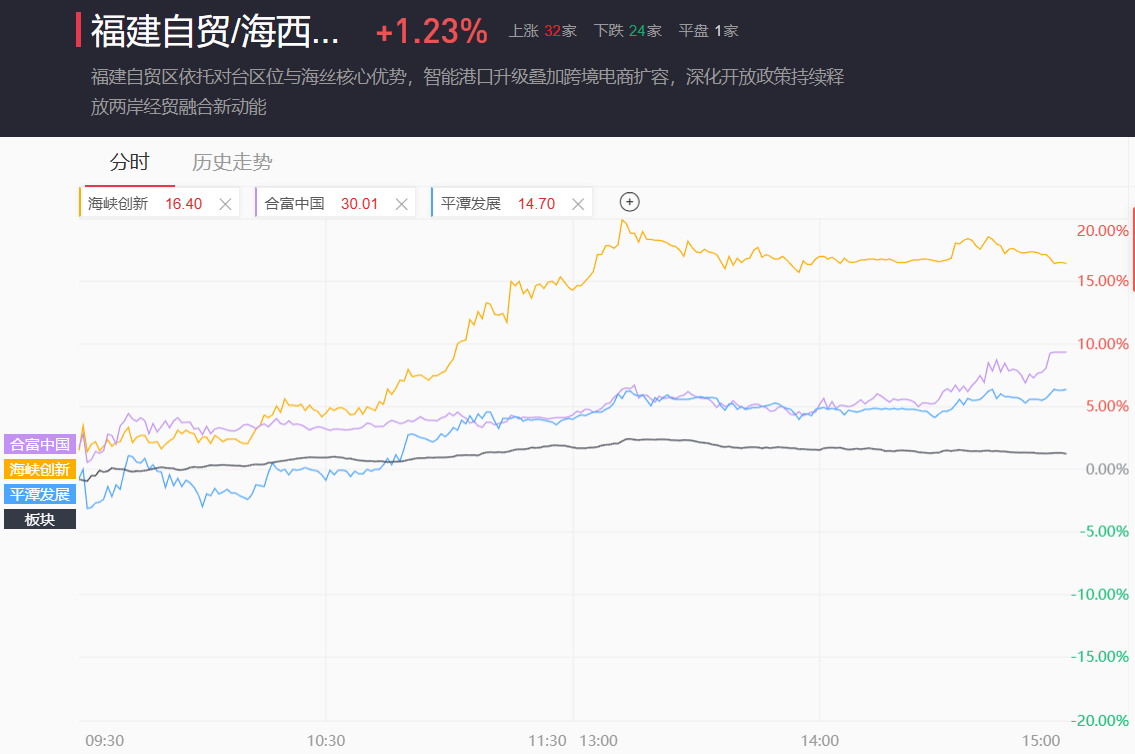The height and width of the screenshot is (754, 1135).
Task: Click the red scrollbar on the right edge
Action: click(1133, 250)
